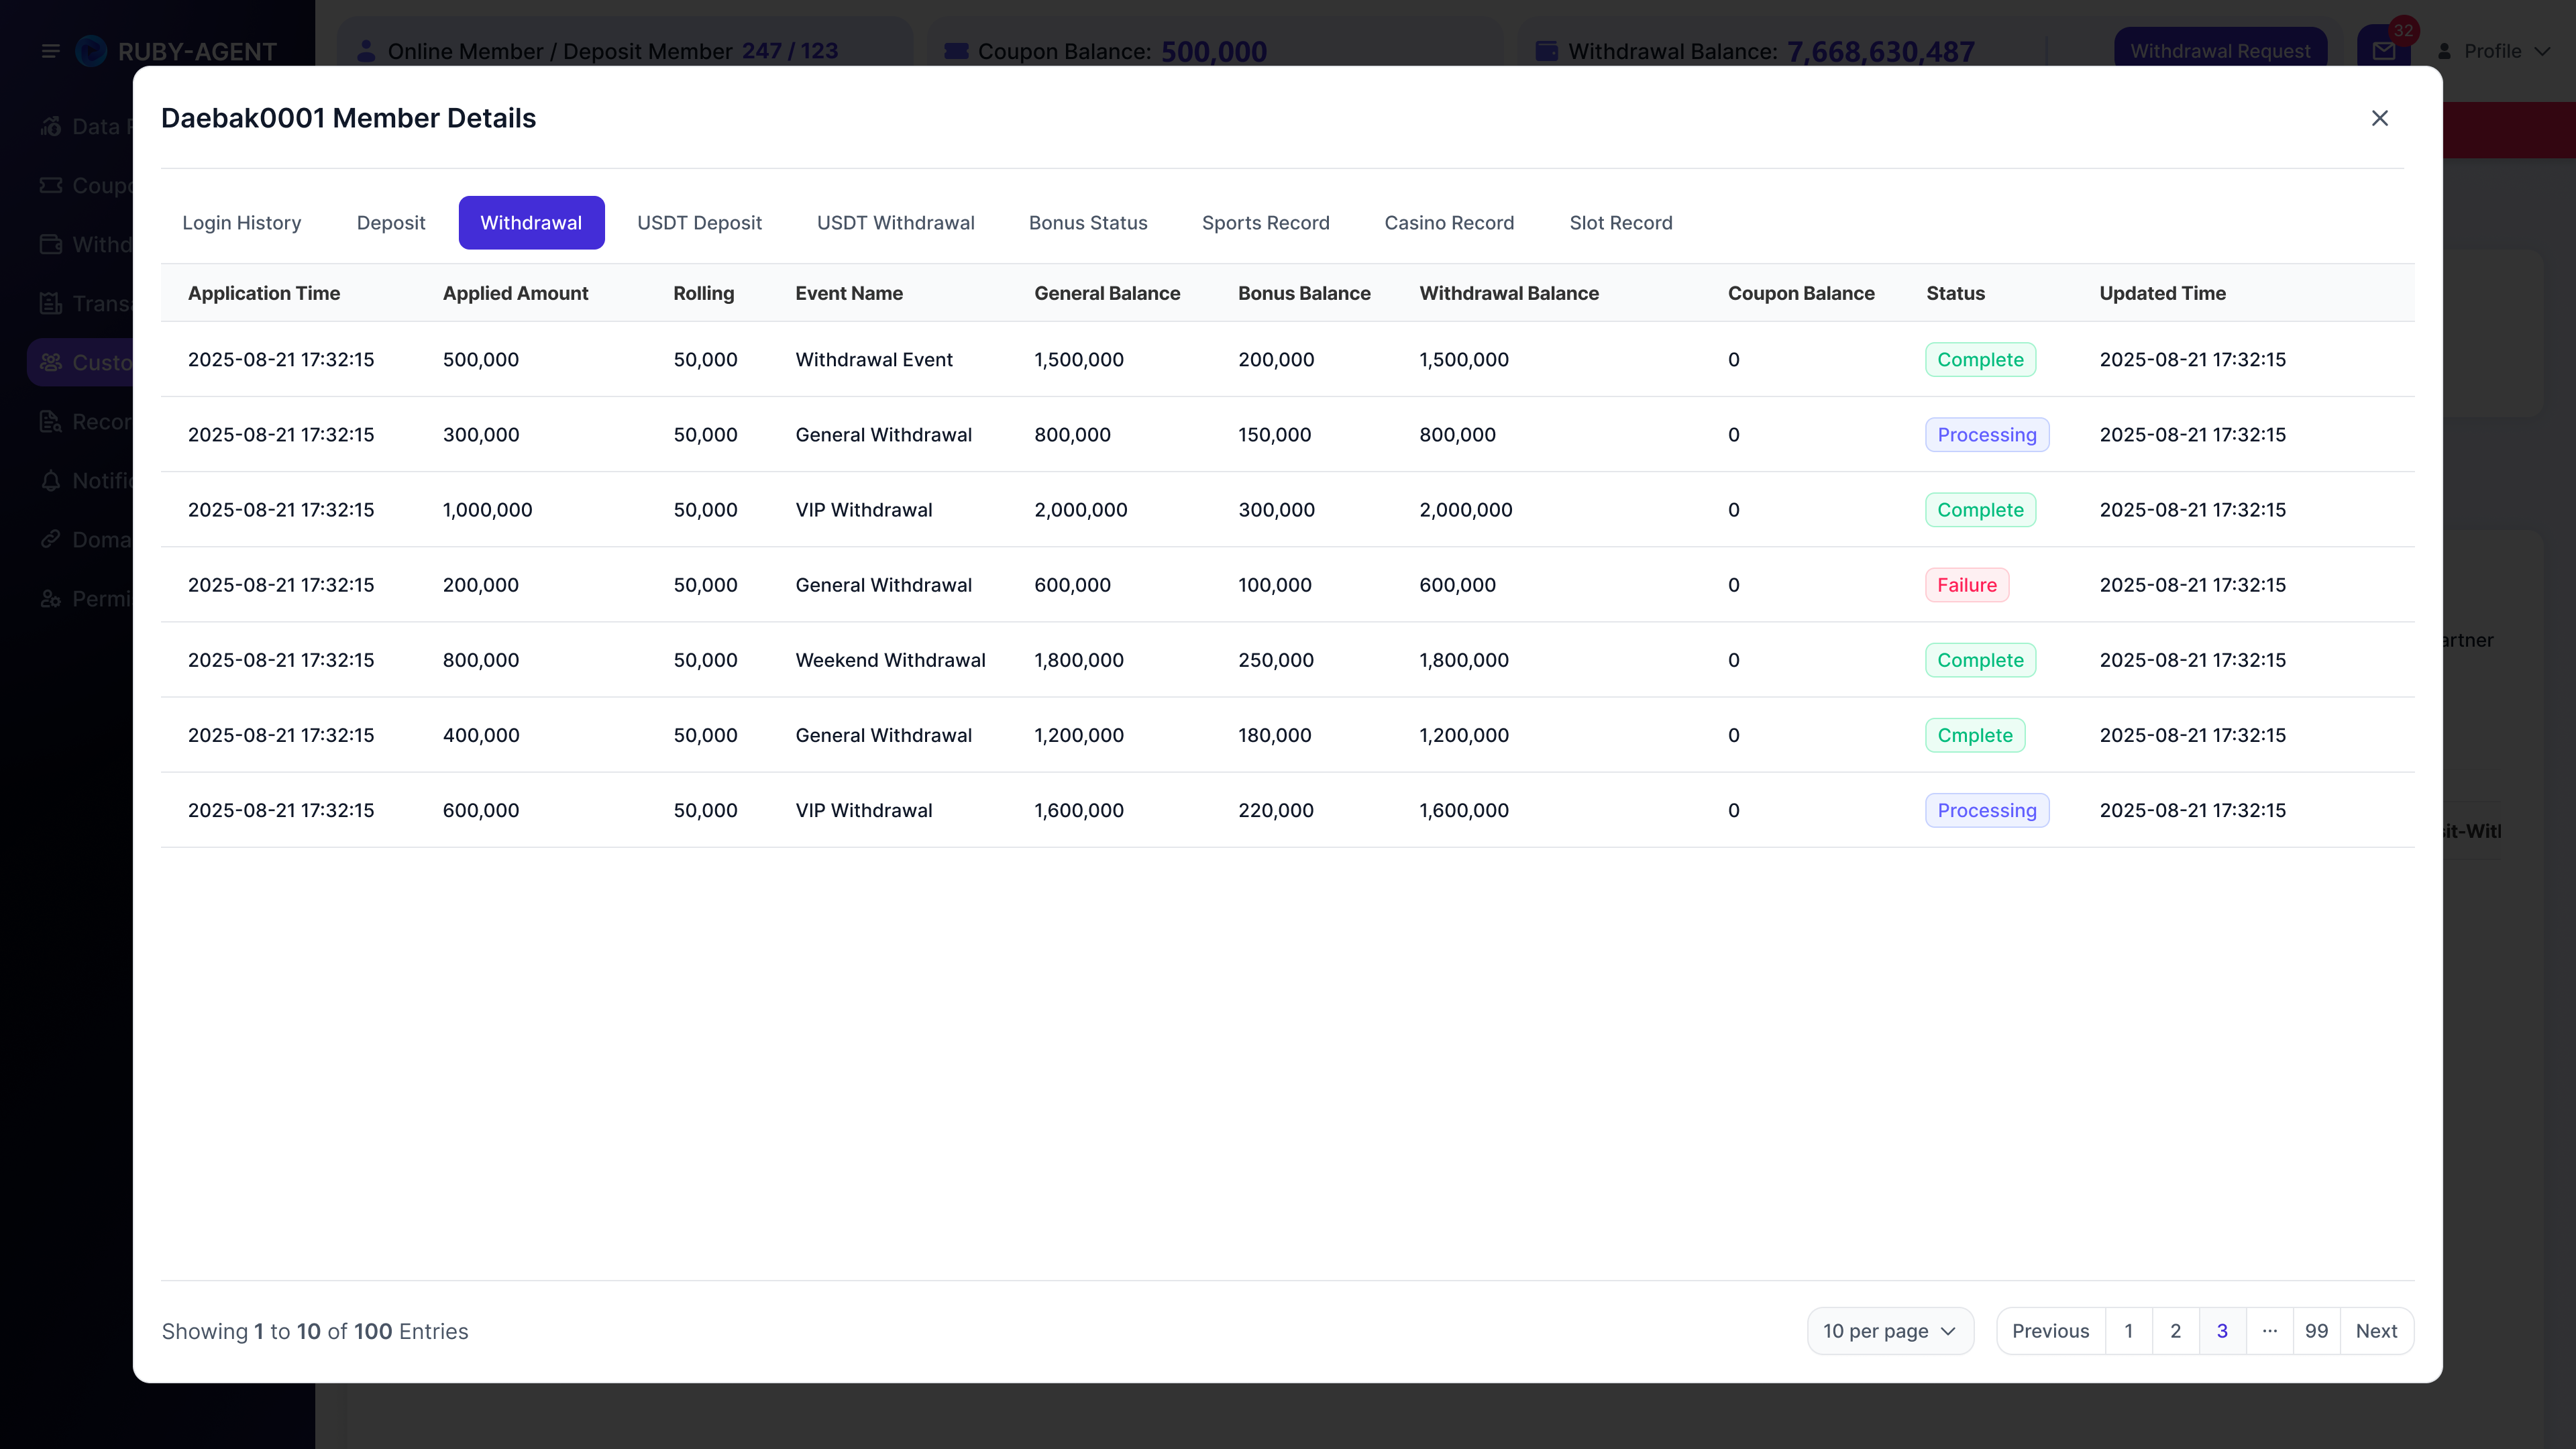Open the USDT Withdrawal tab
The image size is (2576, 1449).
click(895, 222)
